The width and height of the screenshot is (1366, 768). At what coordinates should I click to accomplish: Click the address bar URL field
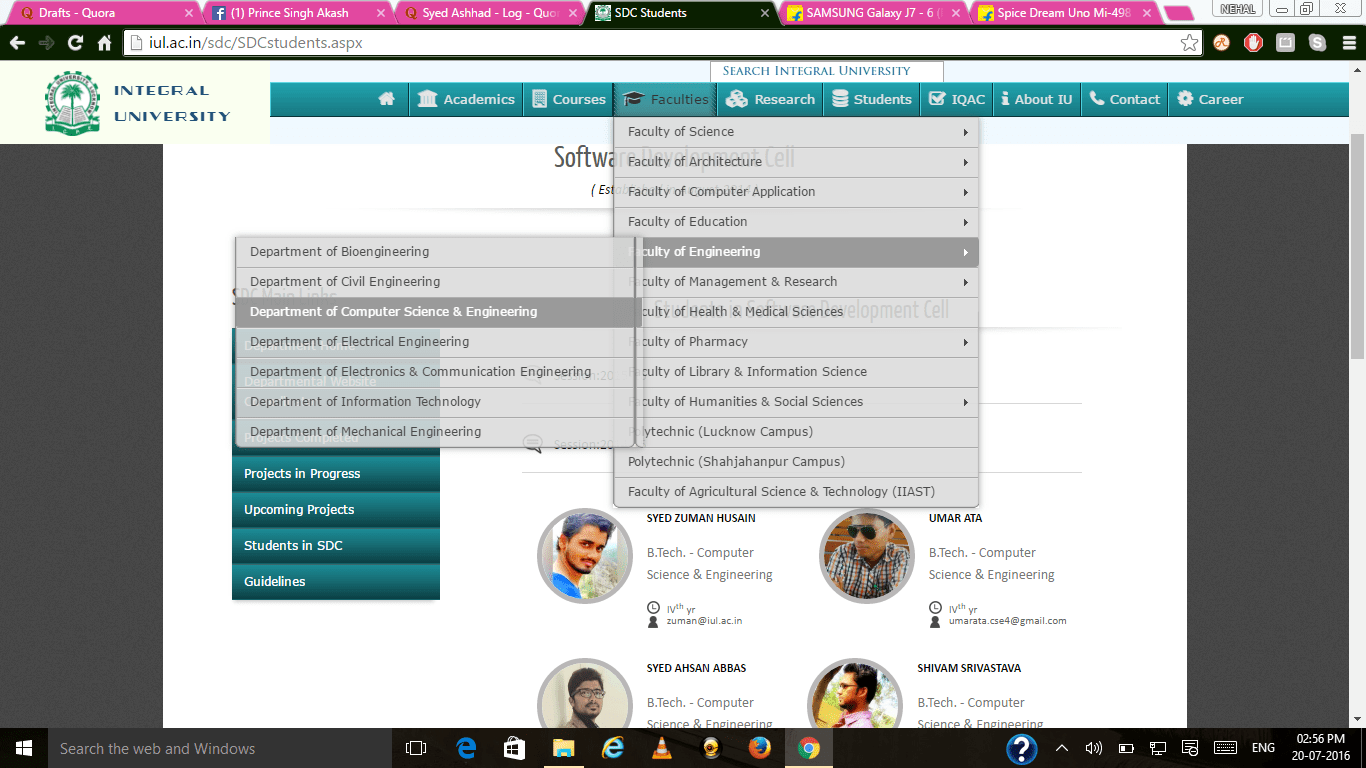662,43
